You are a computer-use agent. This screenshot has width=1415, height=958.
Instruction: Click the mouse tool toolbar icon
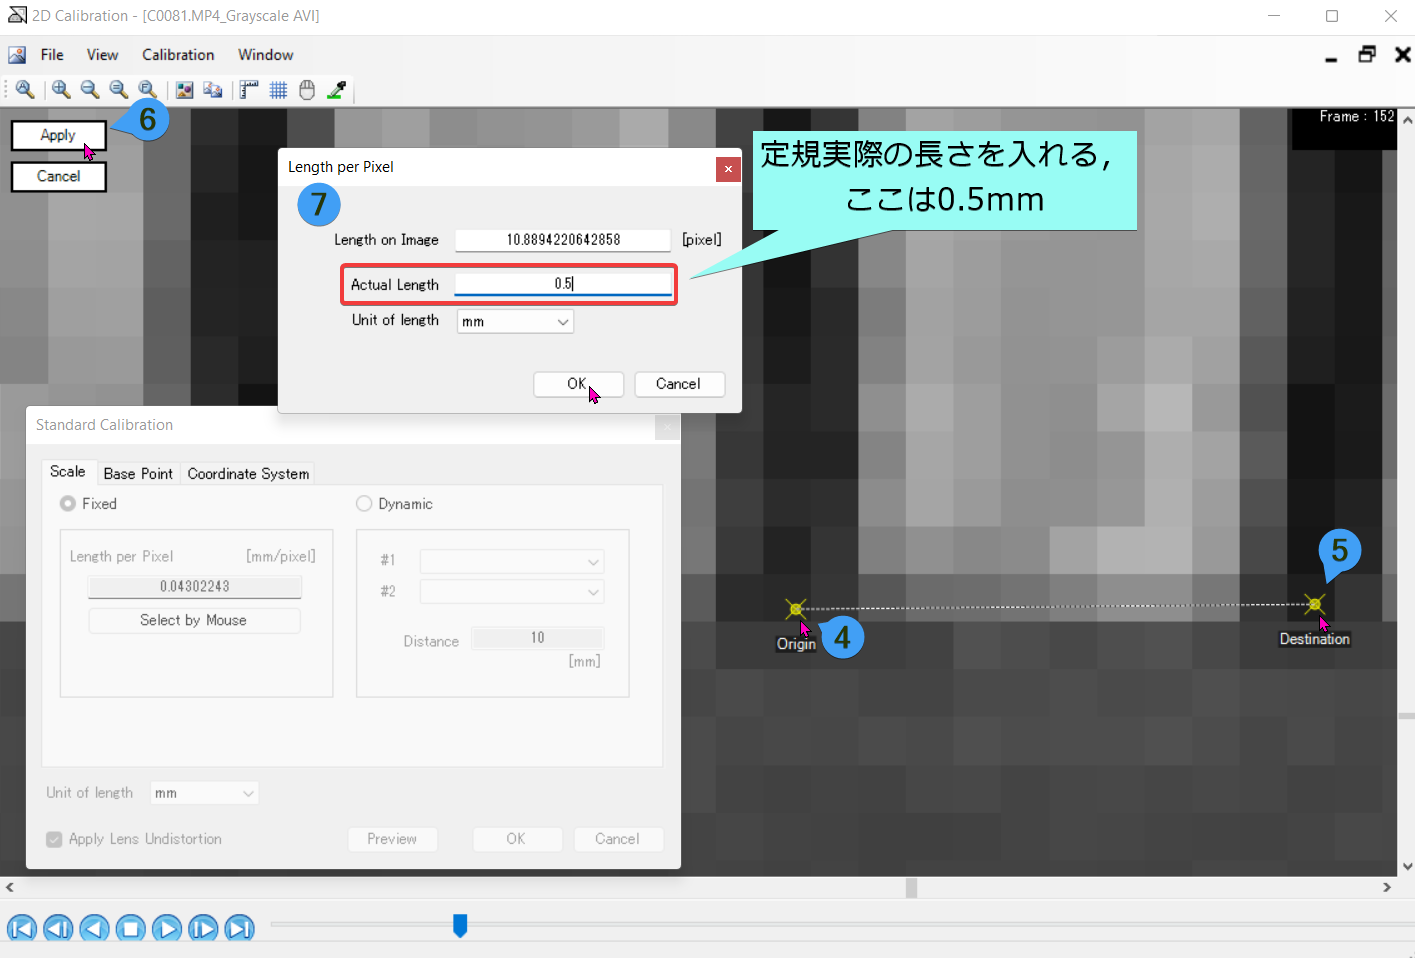(x=307, y=90)
